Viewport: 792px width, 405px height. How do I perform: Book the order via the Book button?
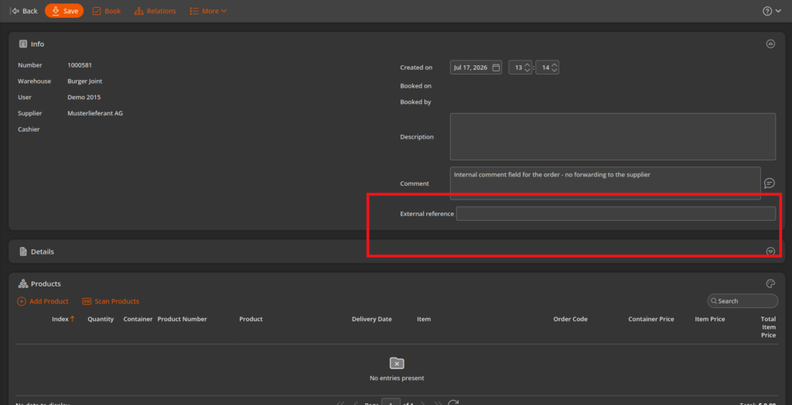(107, 11)
